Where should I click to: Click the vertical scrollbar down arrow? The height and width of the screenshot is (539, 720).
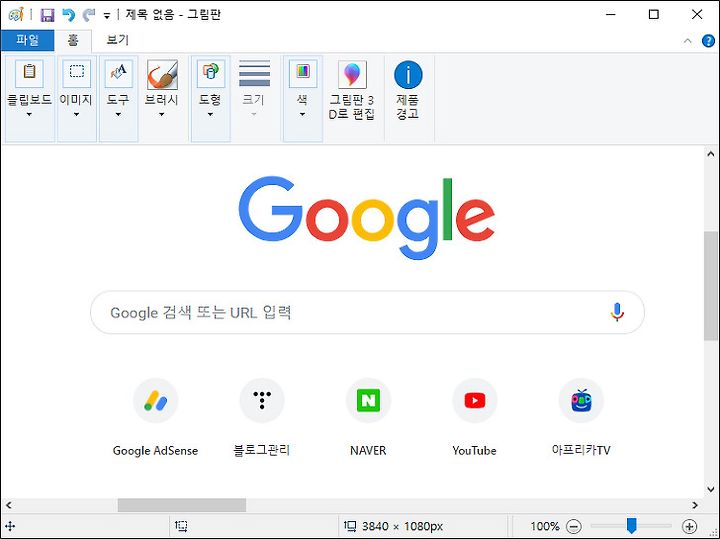[x=711, y=489]
